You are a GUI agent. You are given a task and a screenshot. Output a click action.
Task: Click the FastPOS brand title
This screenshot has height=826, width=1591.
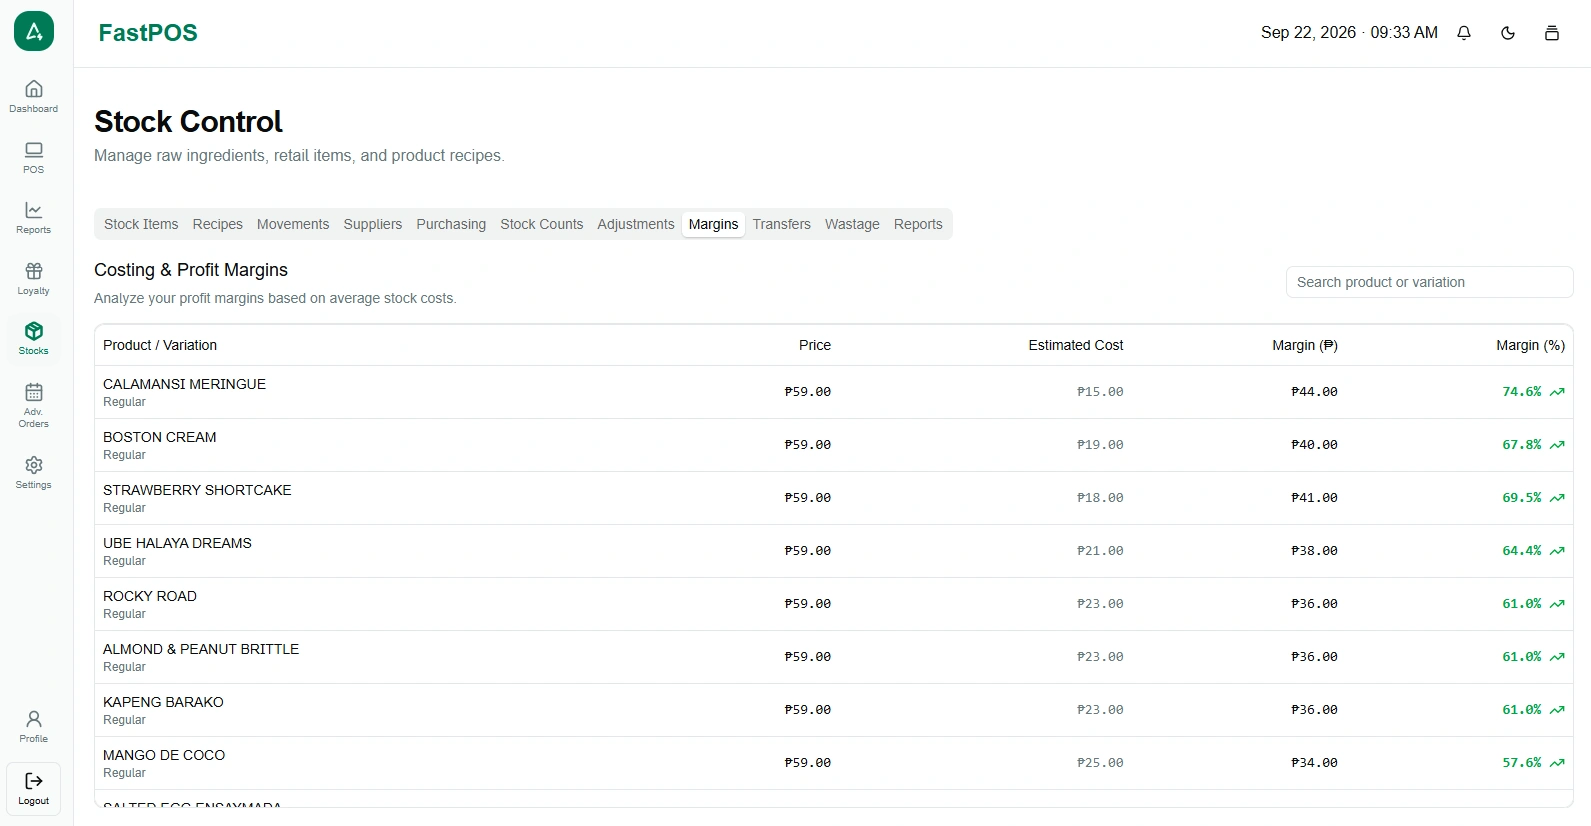tap(148, 33)
